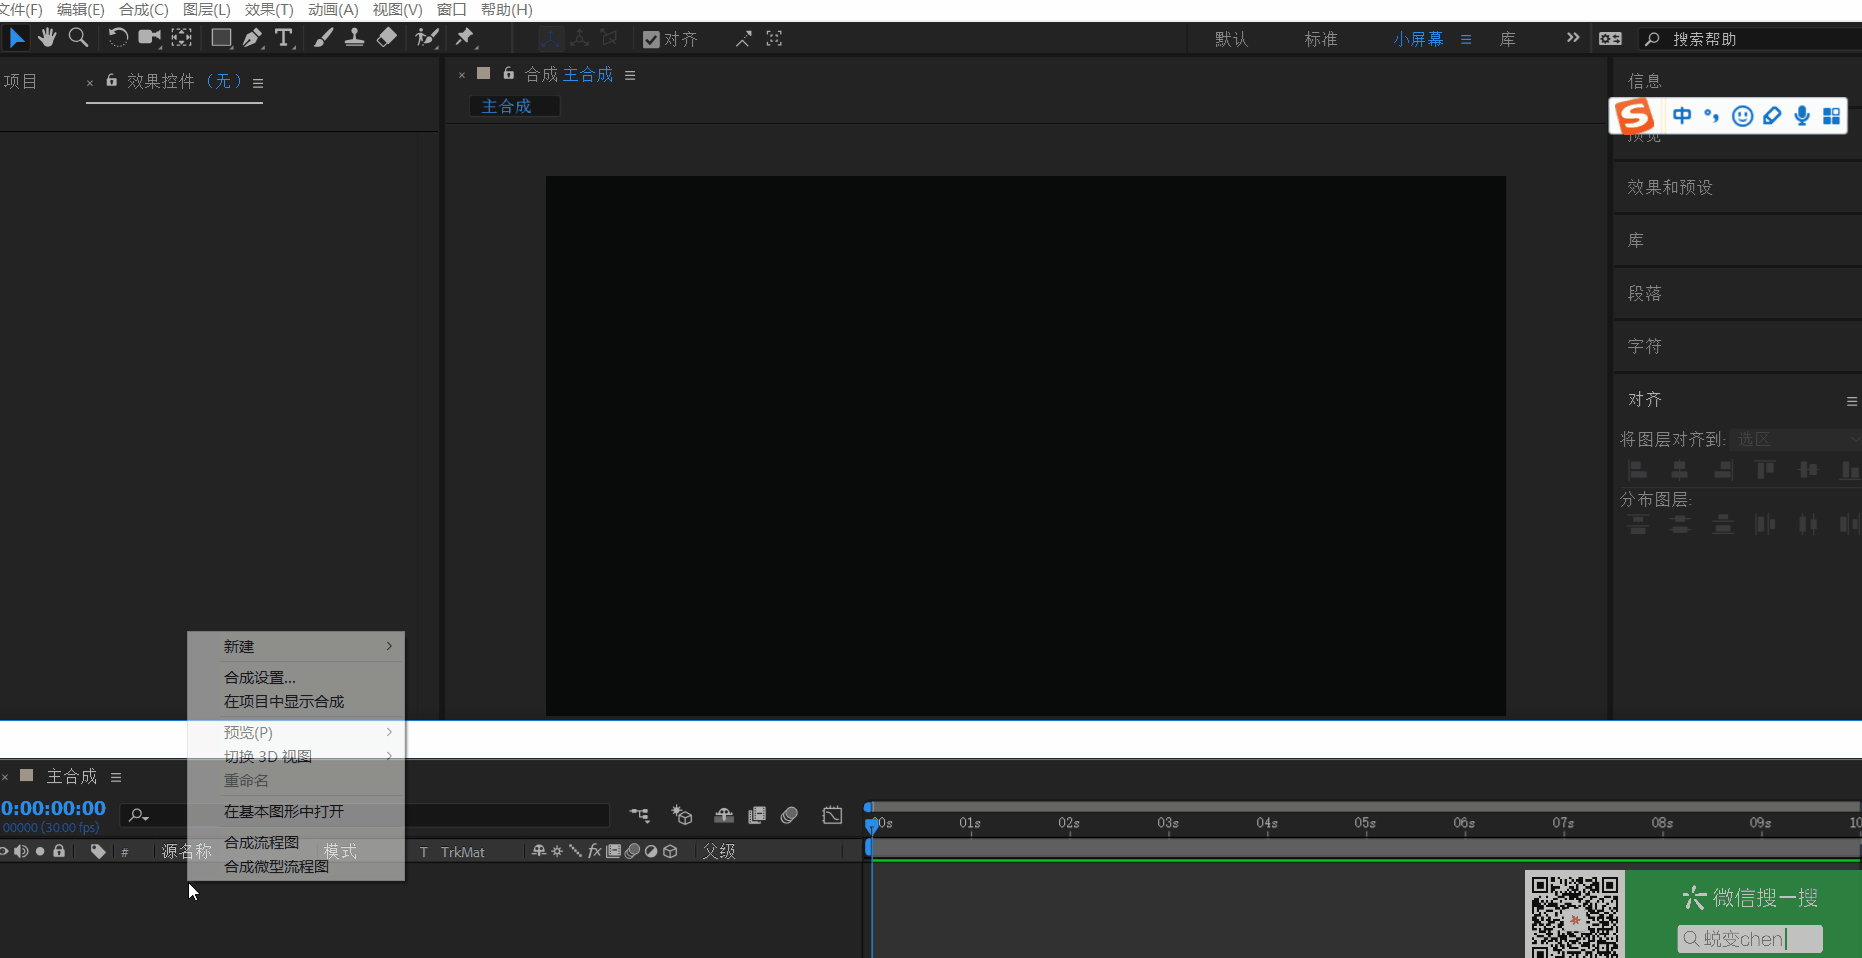Open the Sogou input method logo

pos(1635,116)
